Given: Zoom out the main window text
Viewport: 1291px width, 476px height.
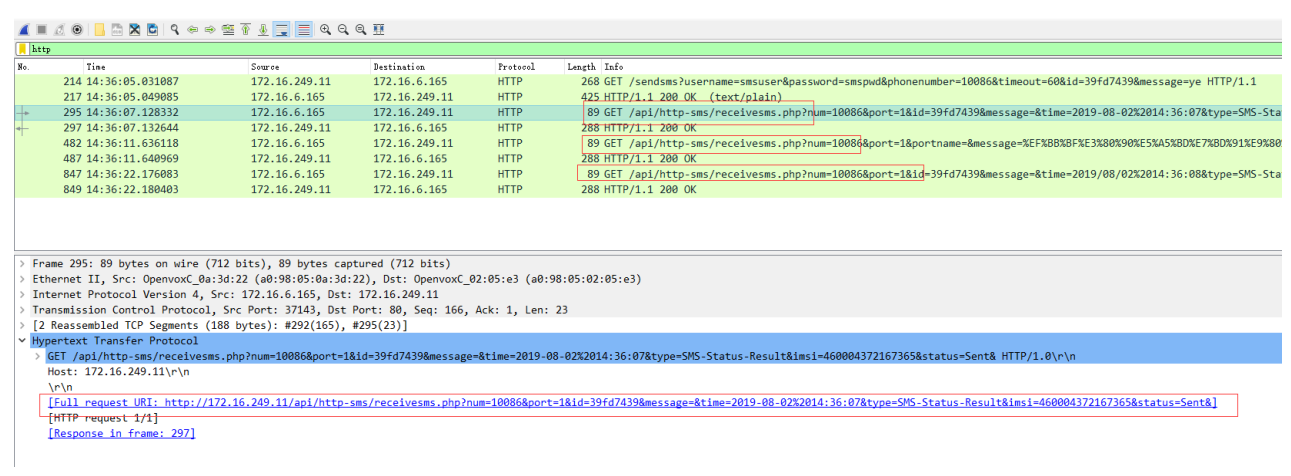Looking at the screenshot, I should (x=343, y=30).
